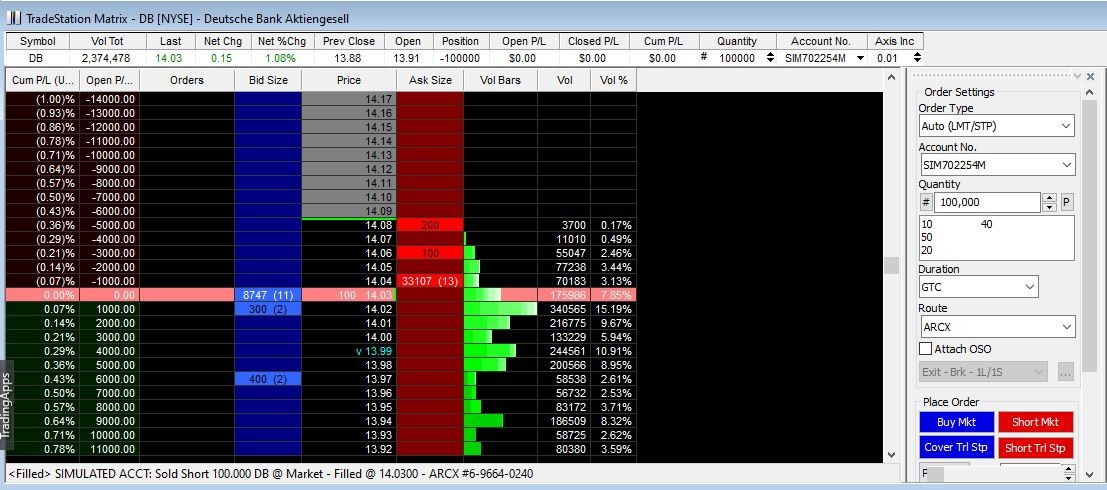Screen dimensions: 1107x490
Task: Click the Price column header
Action: coord(349,80)
